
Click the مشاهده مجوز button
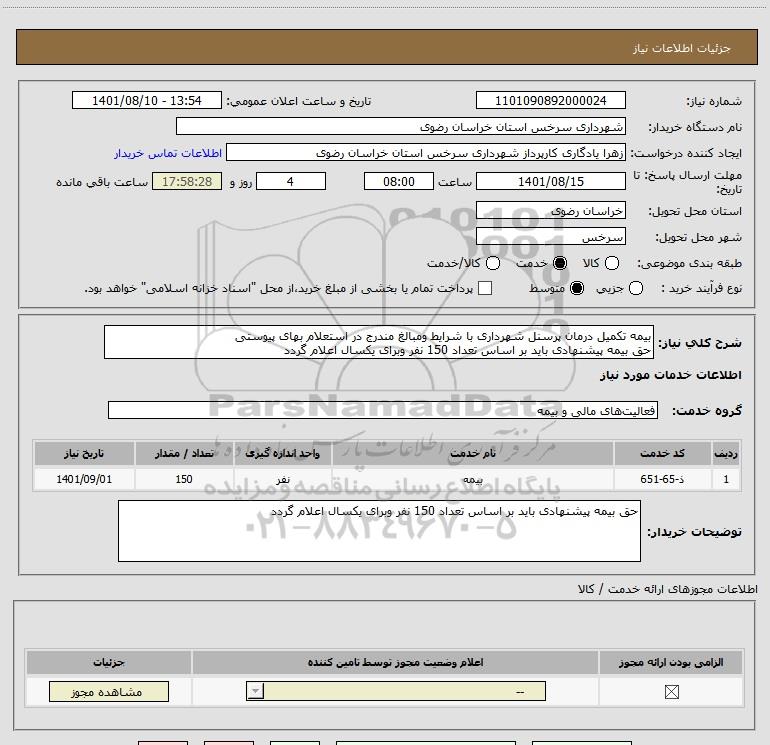(109, 691)
